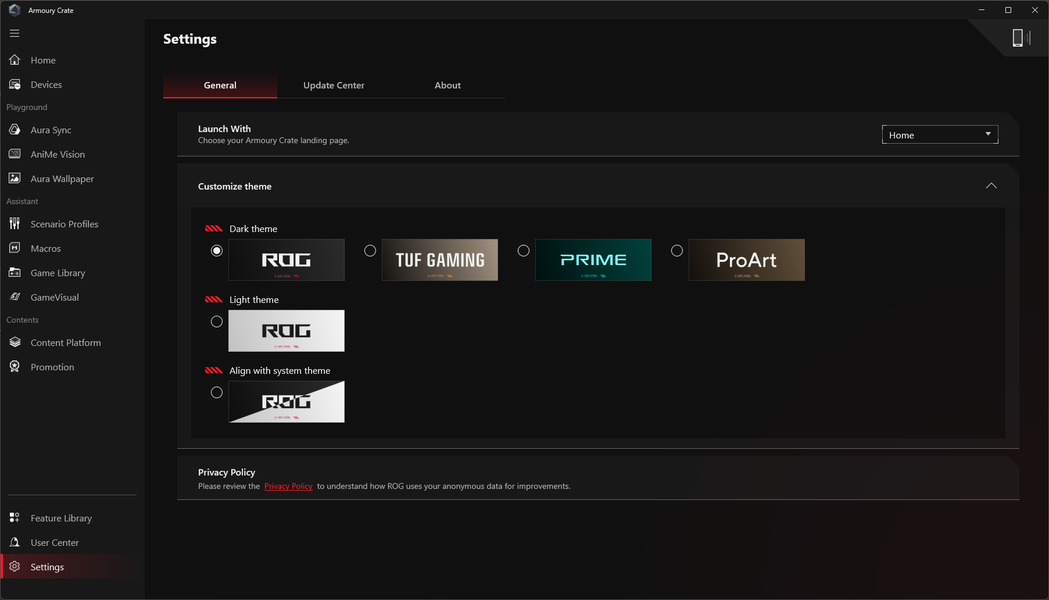Screen dimensions: 1049x600
Task: Minimize the Armoury Crate window
Action: (981, 10)
